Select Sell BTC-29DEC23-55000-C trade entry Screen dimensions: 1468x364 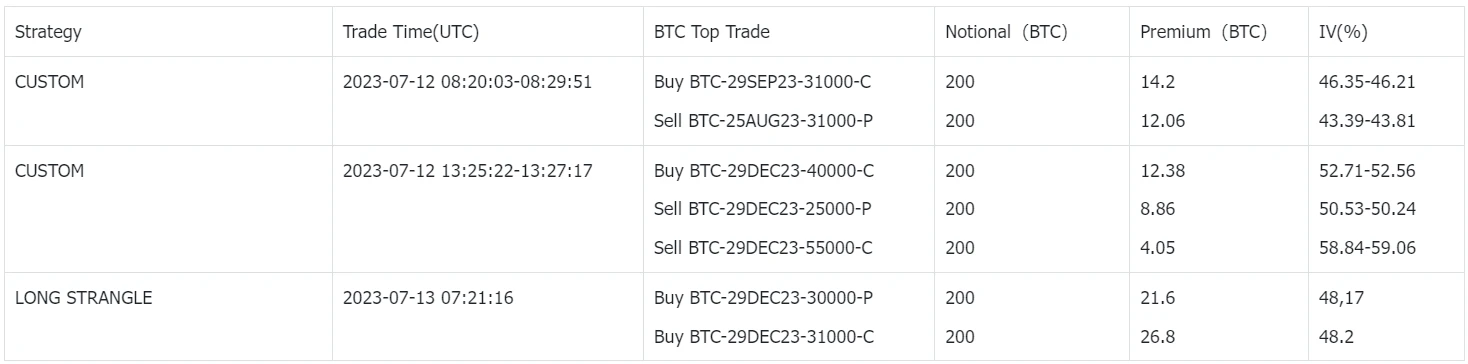764,248
